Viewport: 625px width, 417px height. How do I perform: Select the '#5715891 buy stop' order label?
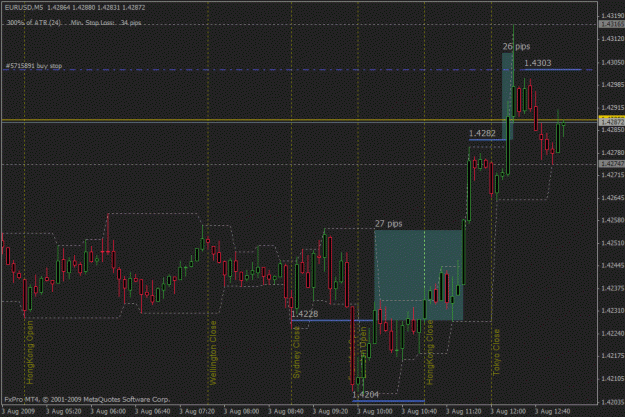click(x=34, y=66)
